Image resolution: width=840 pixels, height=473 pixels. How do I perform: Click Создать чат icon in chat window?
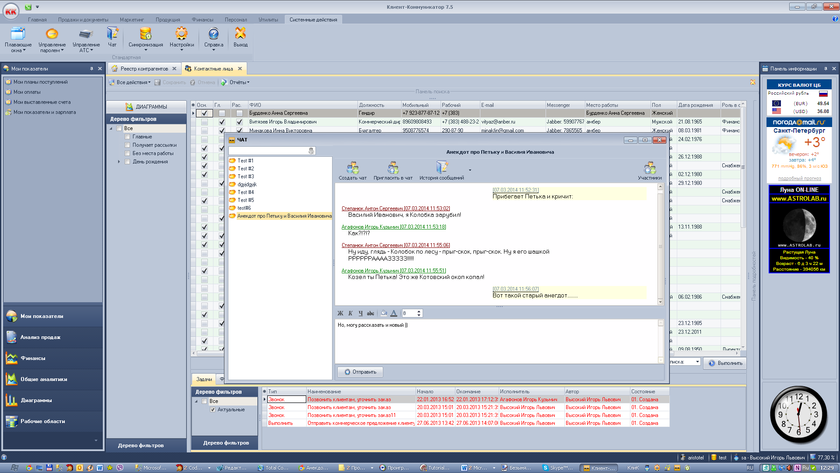point(352,169)
